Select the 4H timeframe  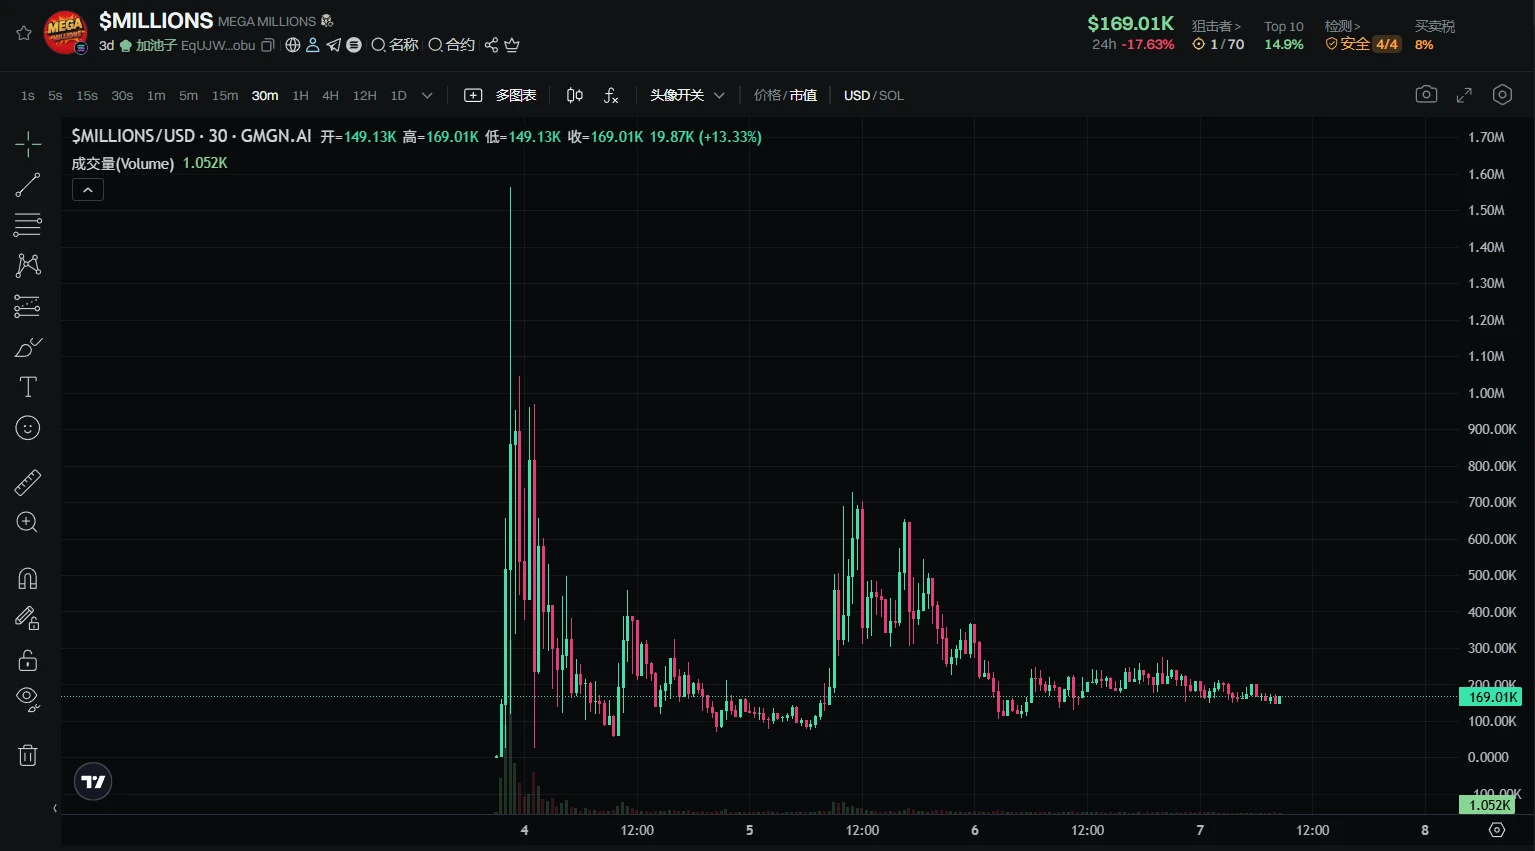coord(330,95)
